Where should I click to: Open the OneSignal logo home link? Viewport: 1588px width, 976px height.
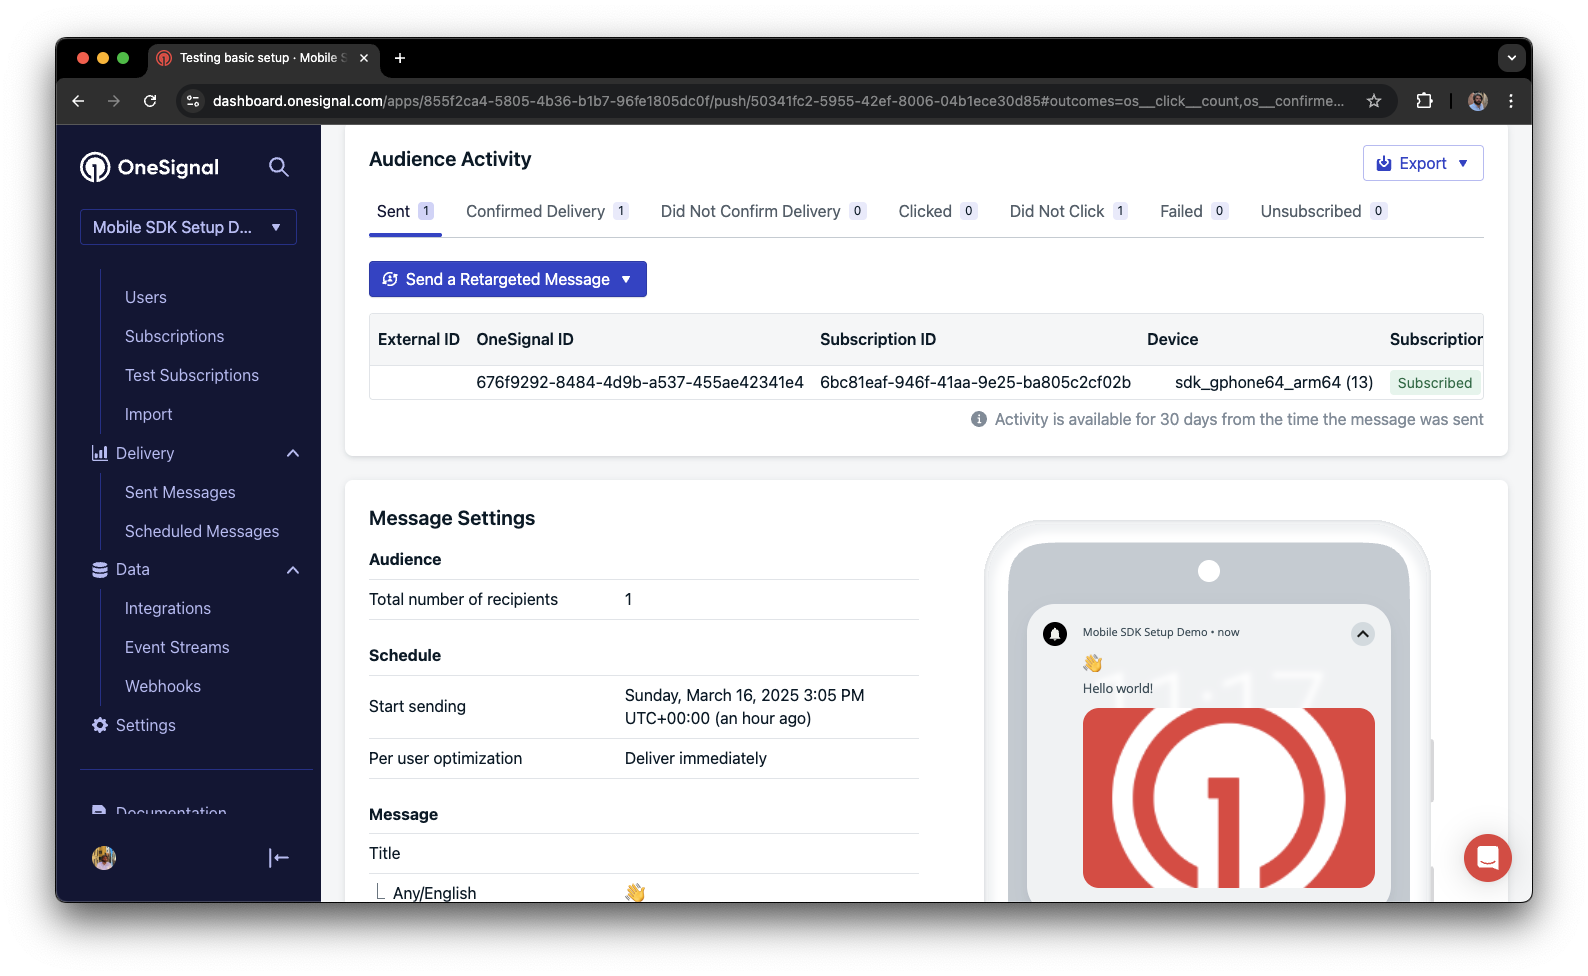point(150,167)
